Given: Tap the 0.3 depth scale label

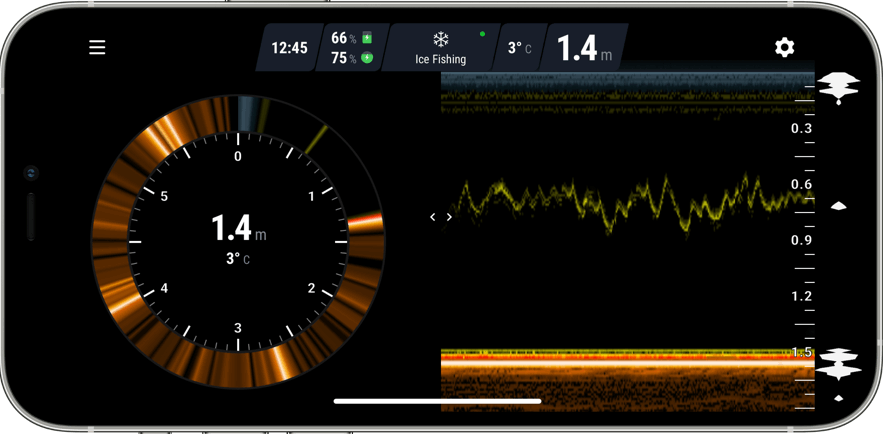Looking at the screenshot, I should pyautogui.click(x=801, y=128).
